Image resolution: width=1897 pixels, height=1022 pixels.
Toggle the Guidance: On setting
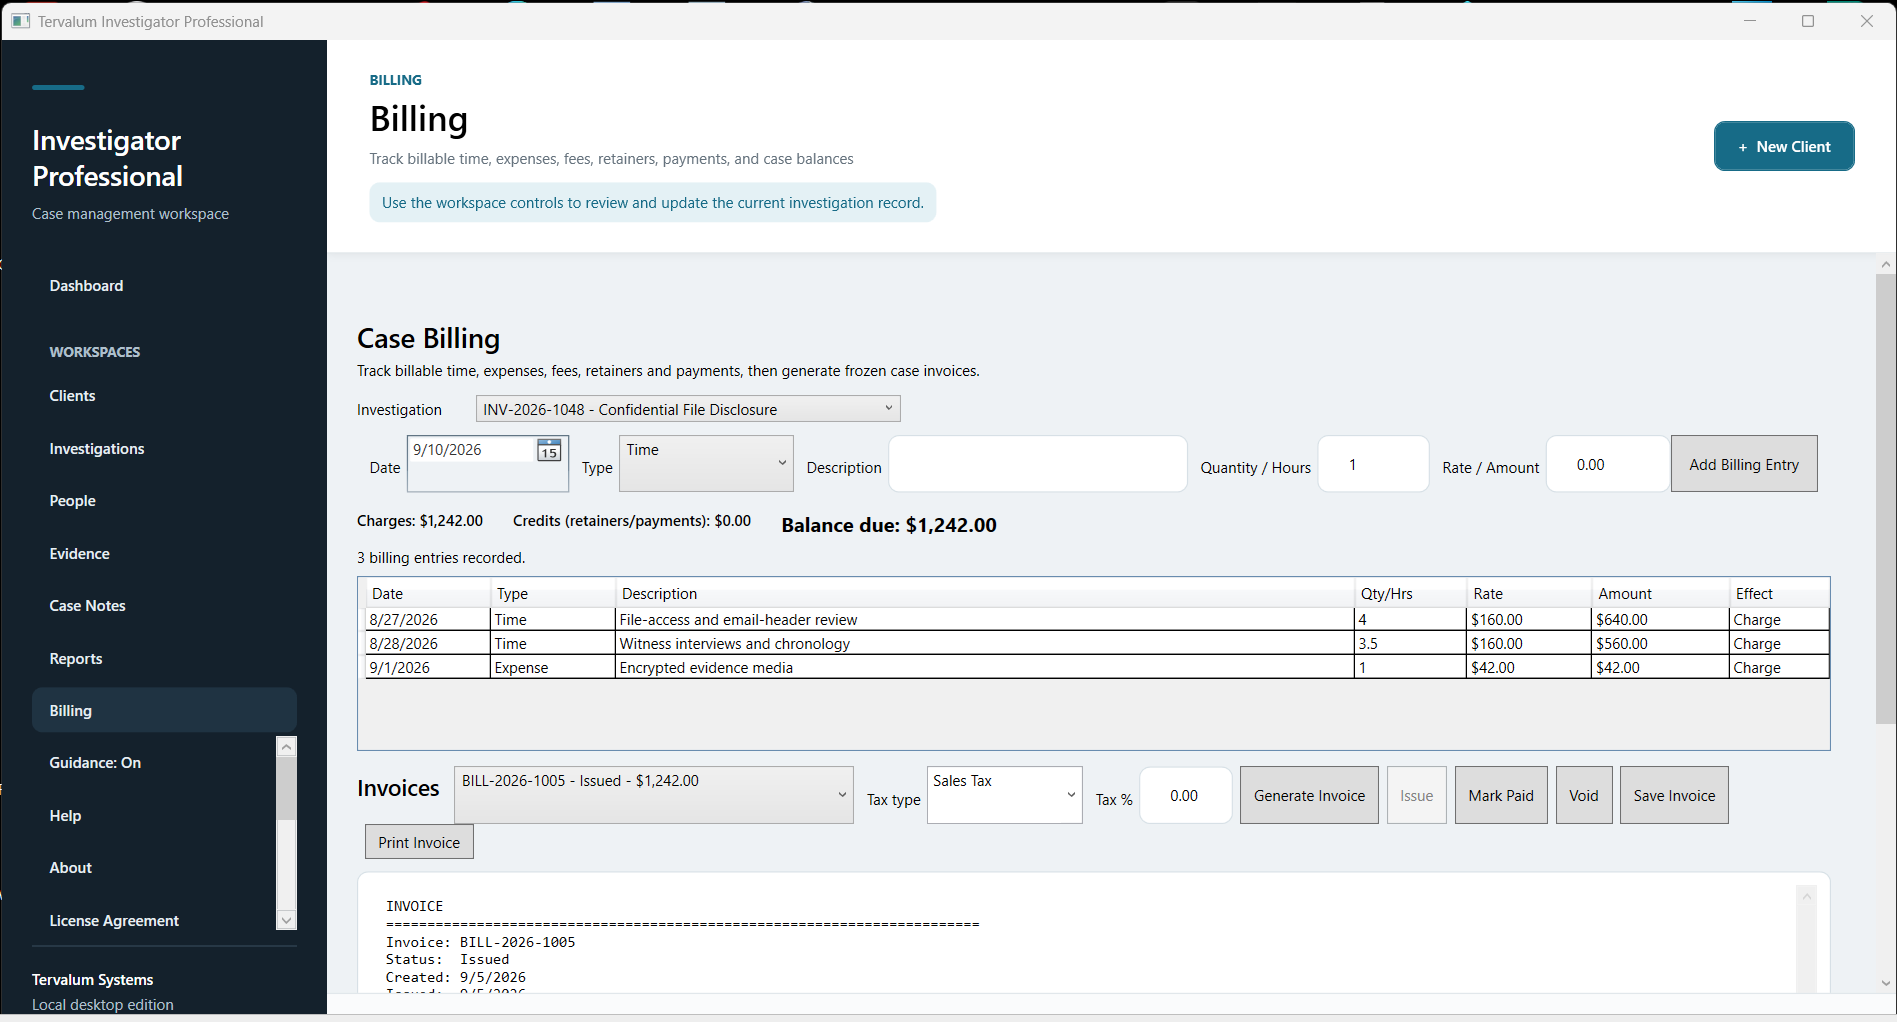coord(95,763)
